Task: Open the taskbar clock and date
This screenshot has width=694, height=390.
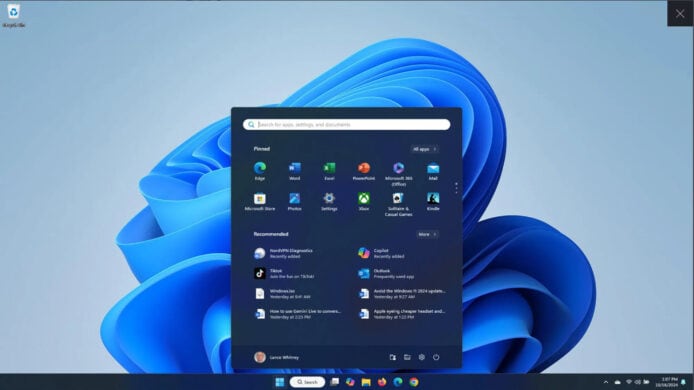Action: 666,382
